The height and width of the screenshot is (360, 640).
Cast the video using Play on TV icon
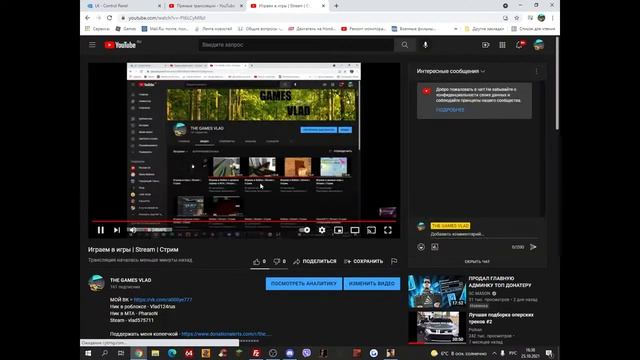pyautogui.click(x=371, y=230)
